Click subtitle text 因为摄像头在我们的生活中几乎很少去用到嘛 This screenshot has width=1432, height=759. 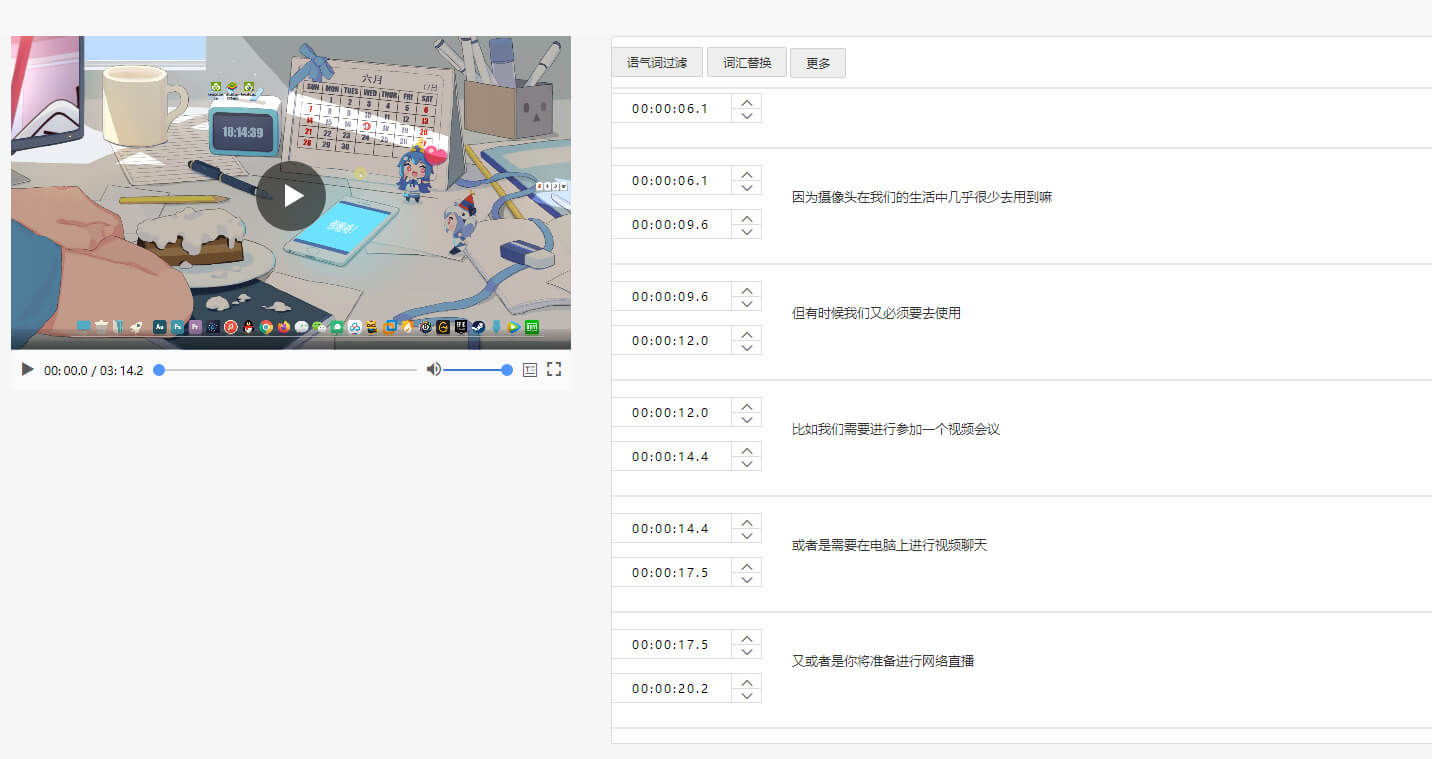(x=922, y=198)
